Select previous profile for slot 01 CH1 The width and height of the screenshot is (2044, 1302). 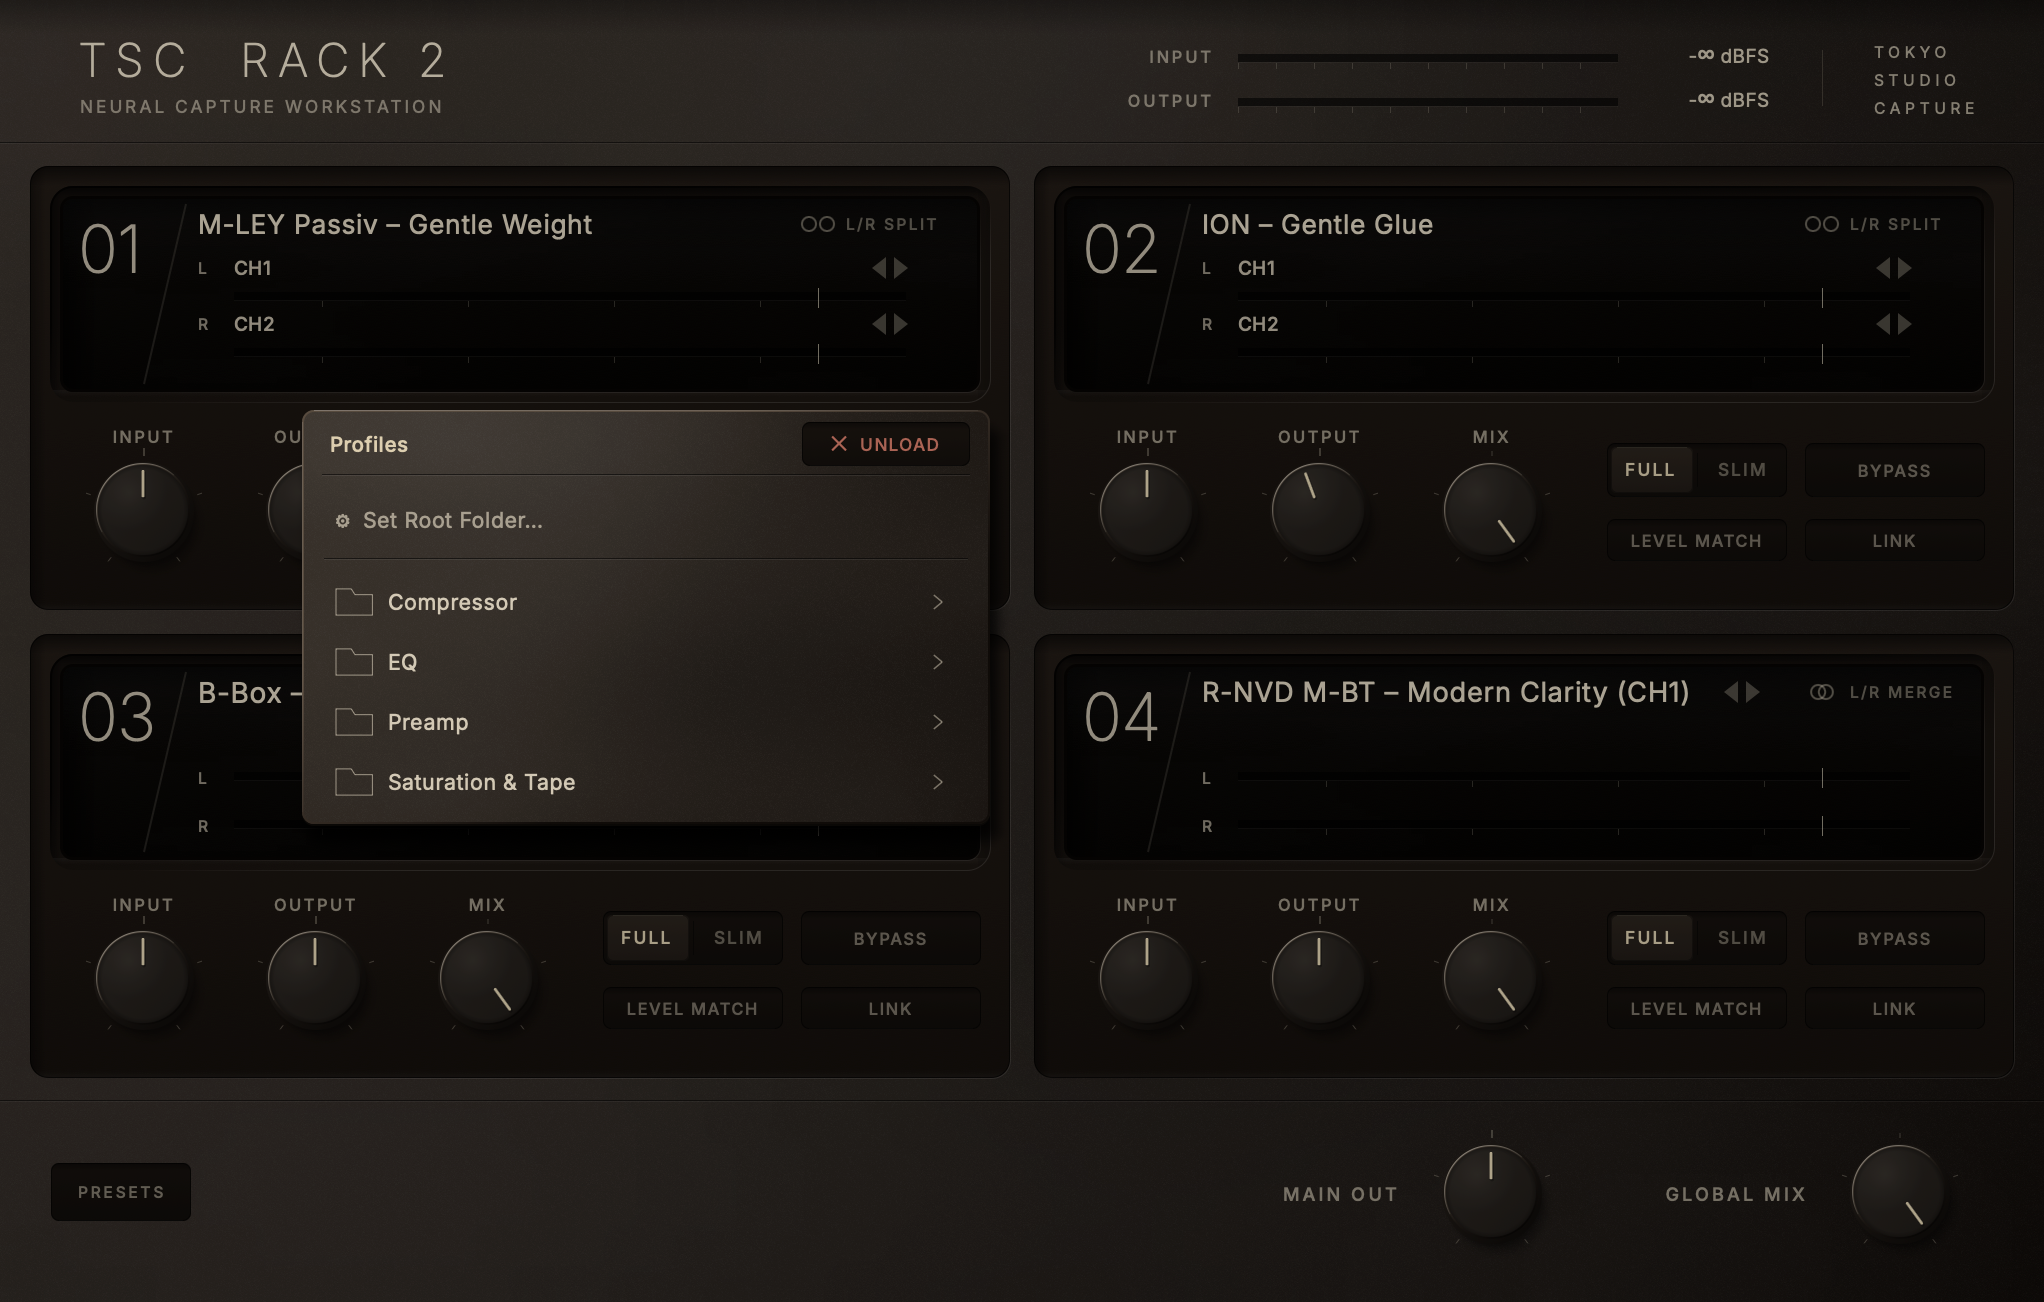[x=879, y=268]
